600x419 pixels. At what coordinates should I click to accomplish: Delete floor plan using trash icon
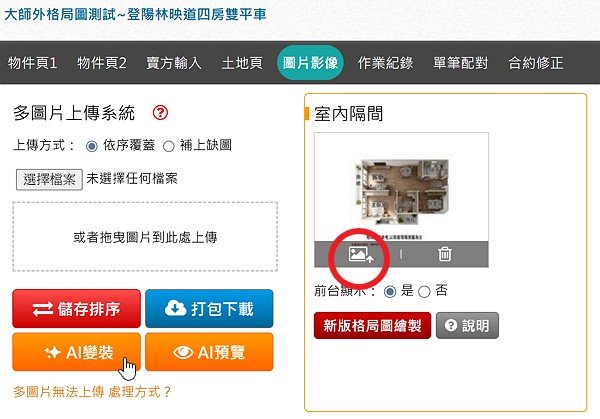tap(444, 254)
